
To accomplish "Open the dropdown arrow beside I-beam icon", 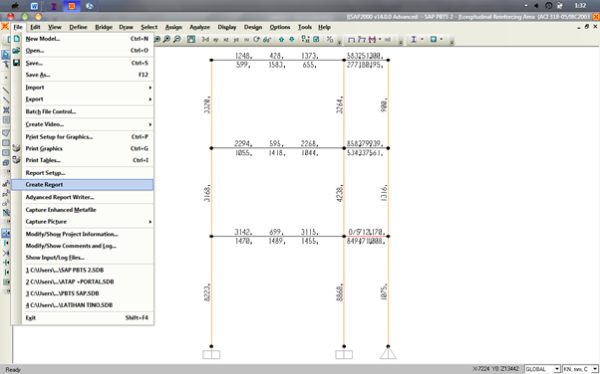I will (422, 39).
